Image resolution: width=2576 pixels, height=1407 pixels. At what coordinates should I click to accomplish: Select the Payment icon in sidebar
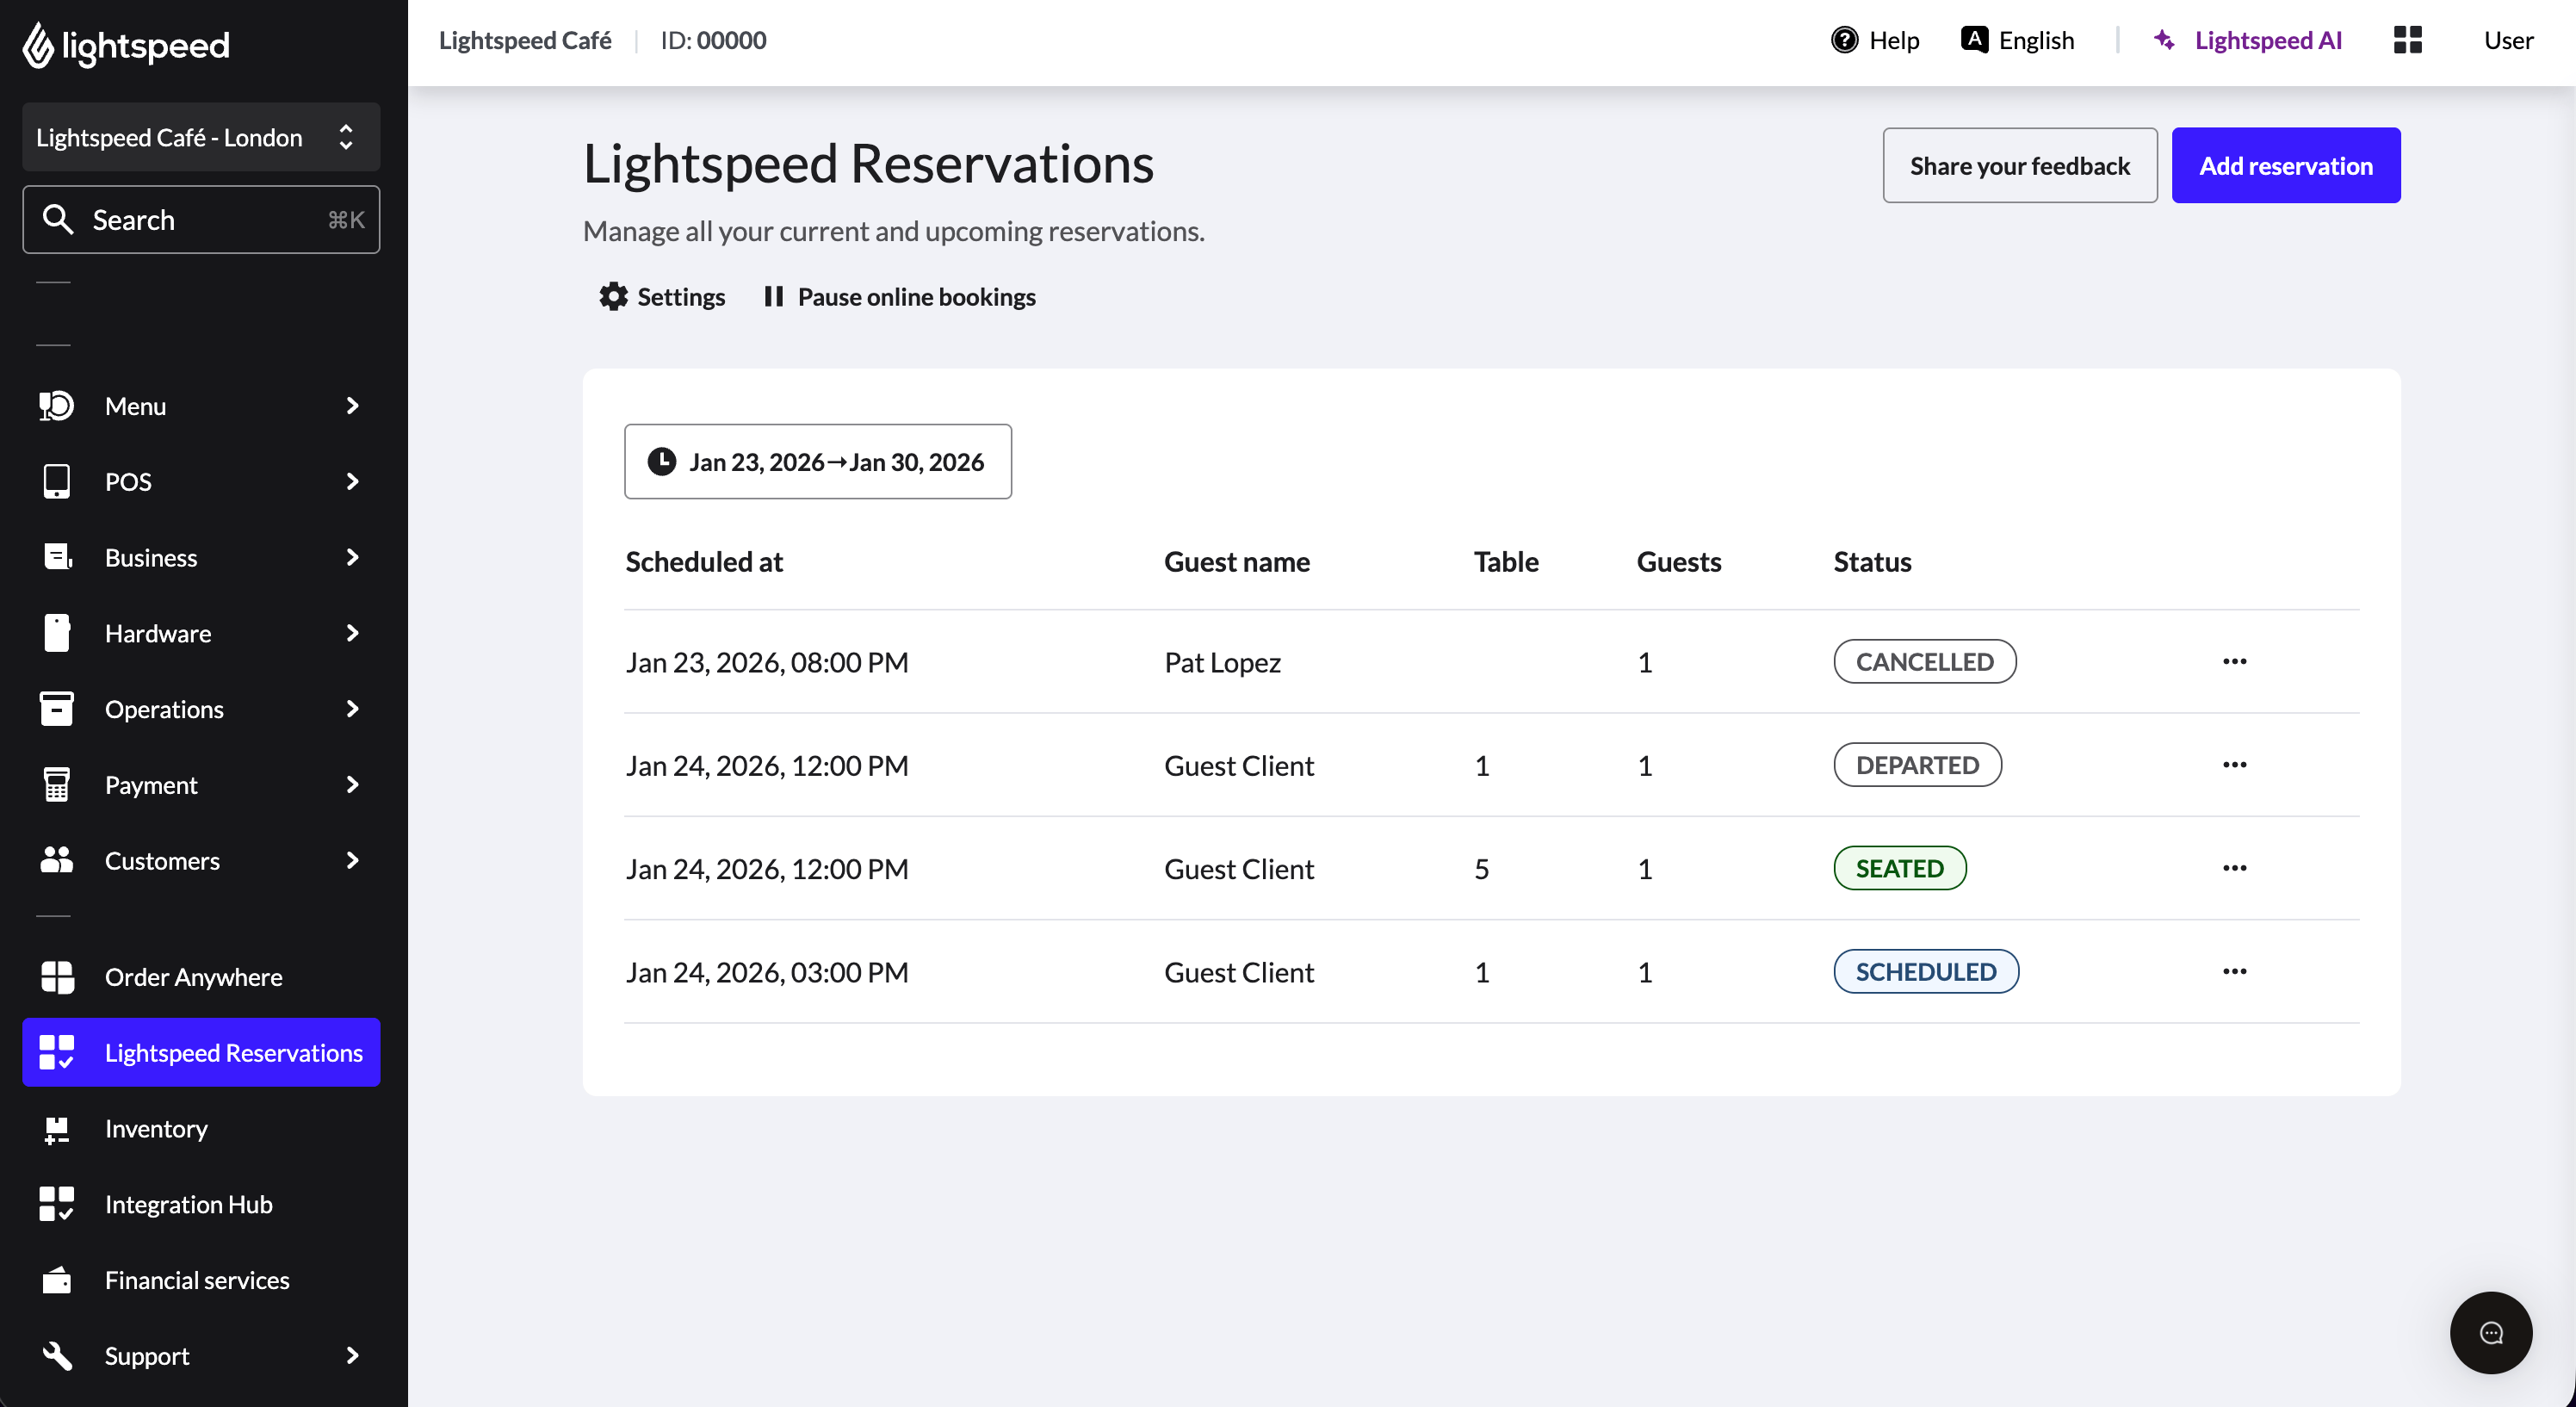click(x=57, y=784)
